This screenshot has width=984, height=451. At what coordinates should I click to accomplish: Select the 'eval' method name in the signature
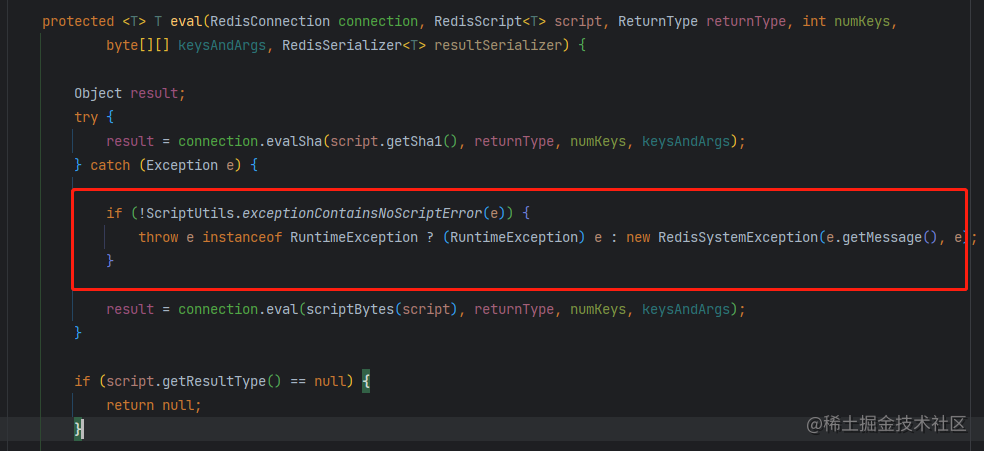coord(186,21)
